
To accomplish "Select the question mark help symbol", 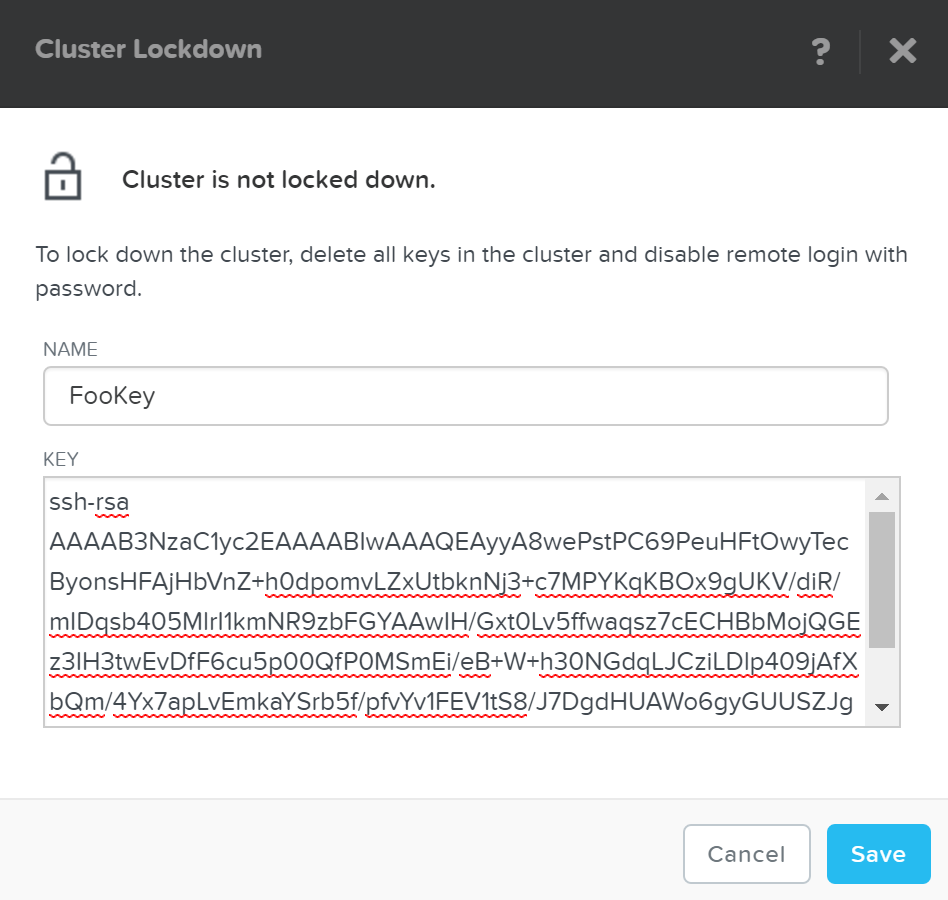I will 820,52.
